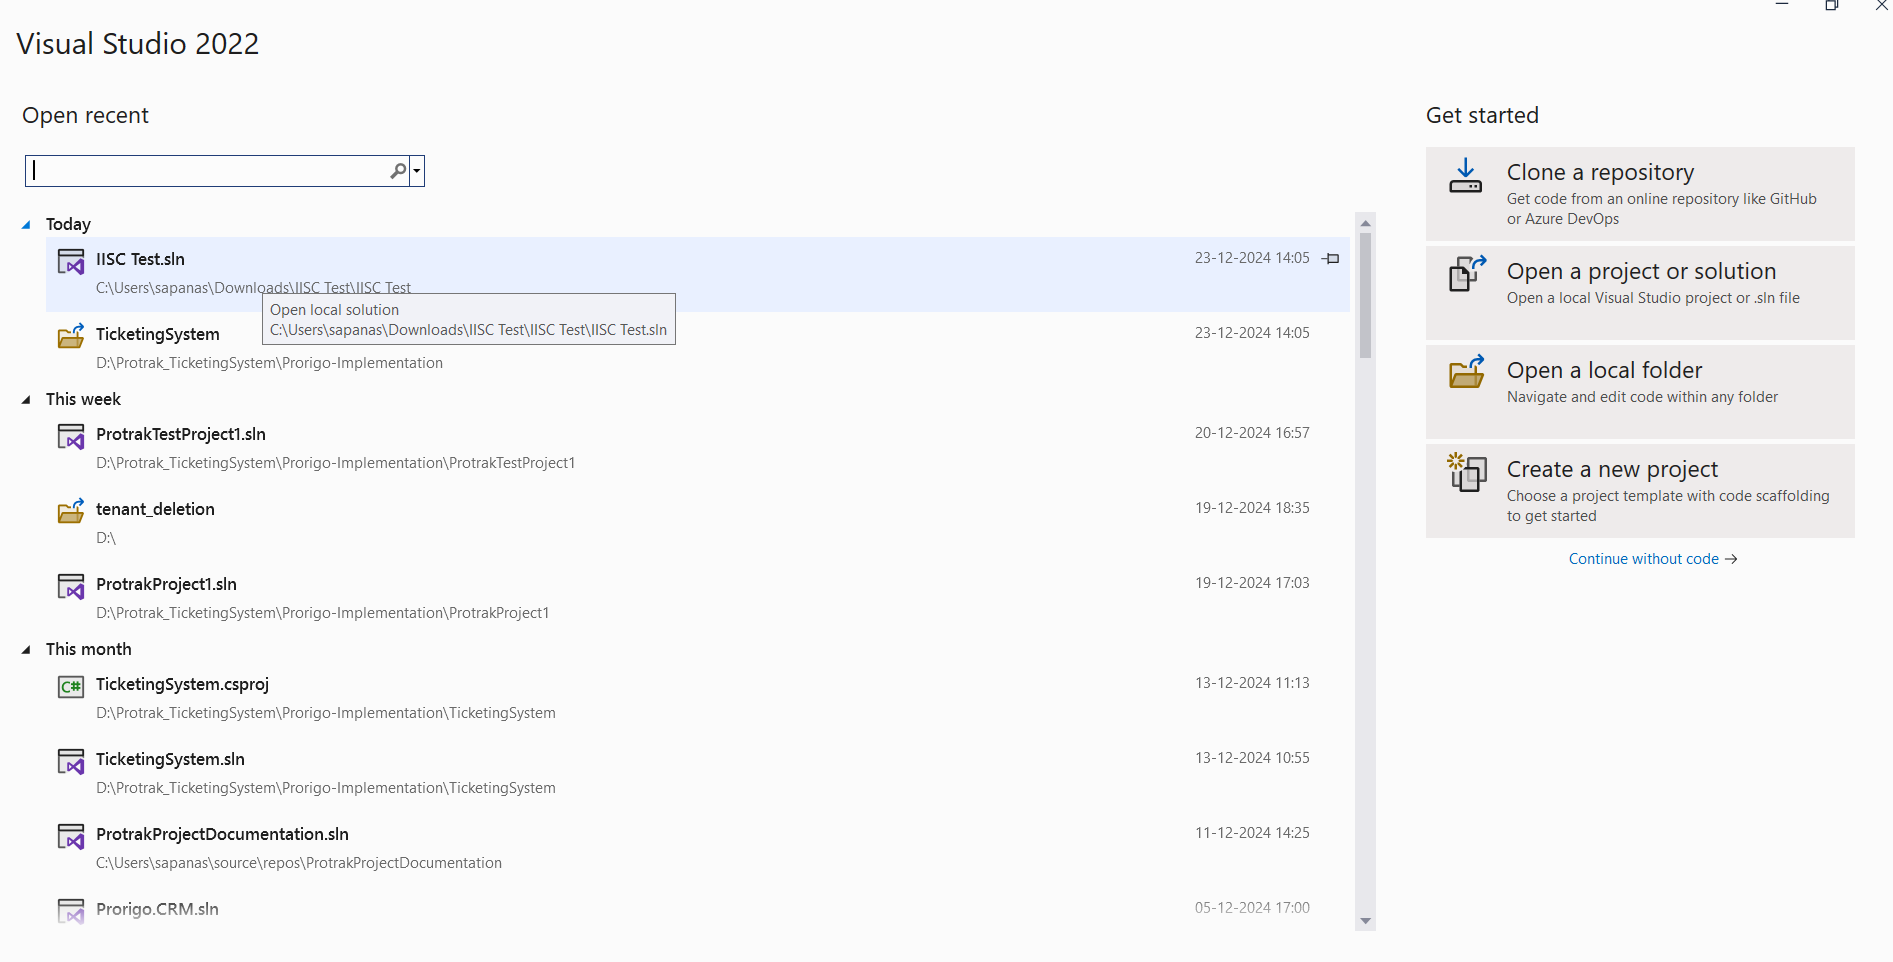Open the search filter dropdown arrow

416,170
